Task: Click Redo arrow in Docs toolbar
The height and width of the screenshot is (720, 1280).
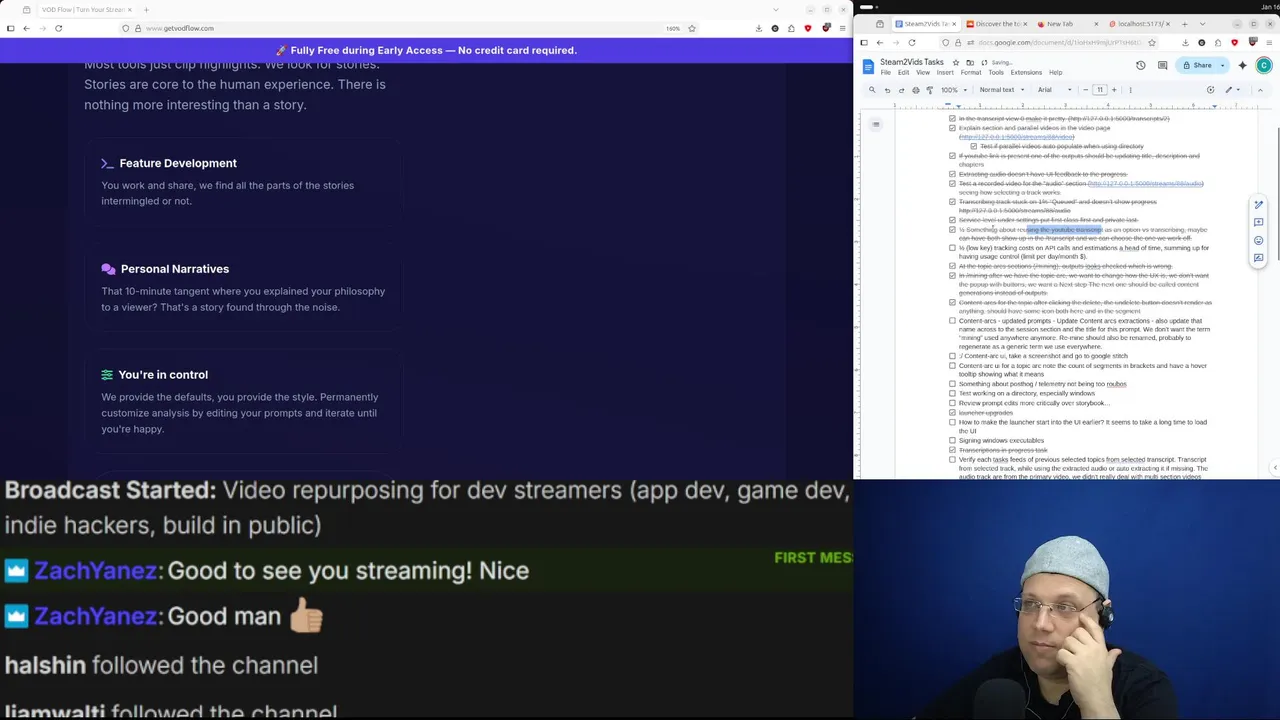Action: [x=901, y=90]
